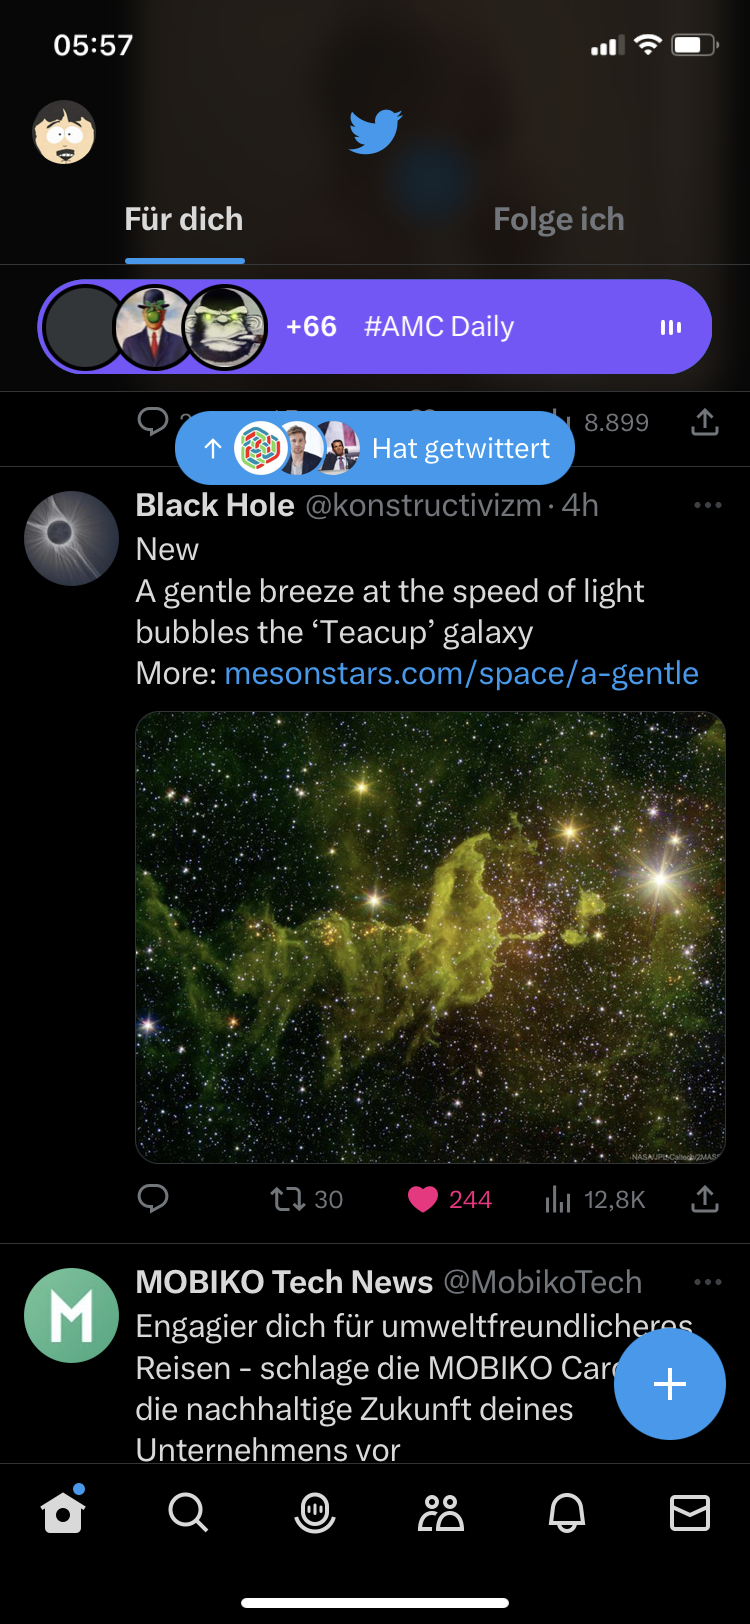Open Spaces microphone tab
The height and width of the screenshot is (1624, 750).
click(315, 1513)
